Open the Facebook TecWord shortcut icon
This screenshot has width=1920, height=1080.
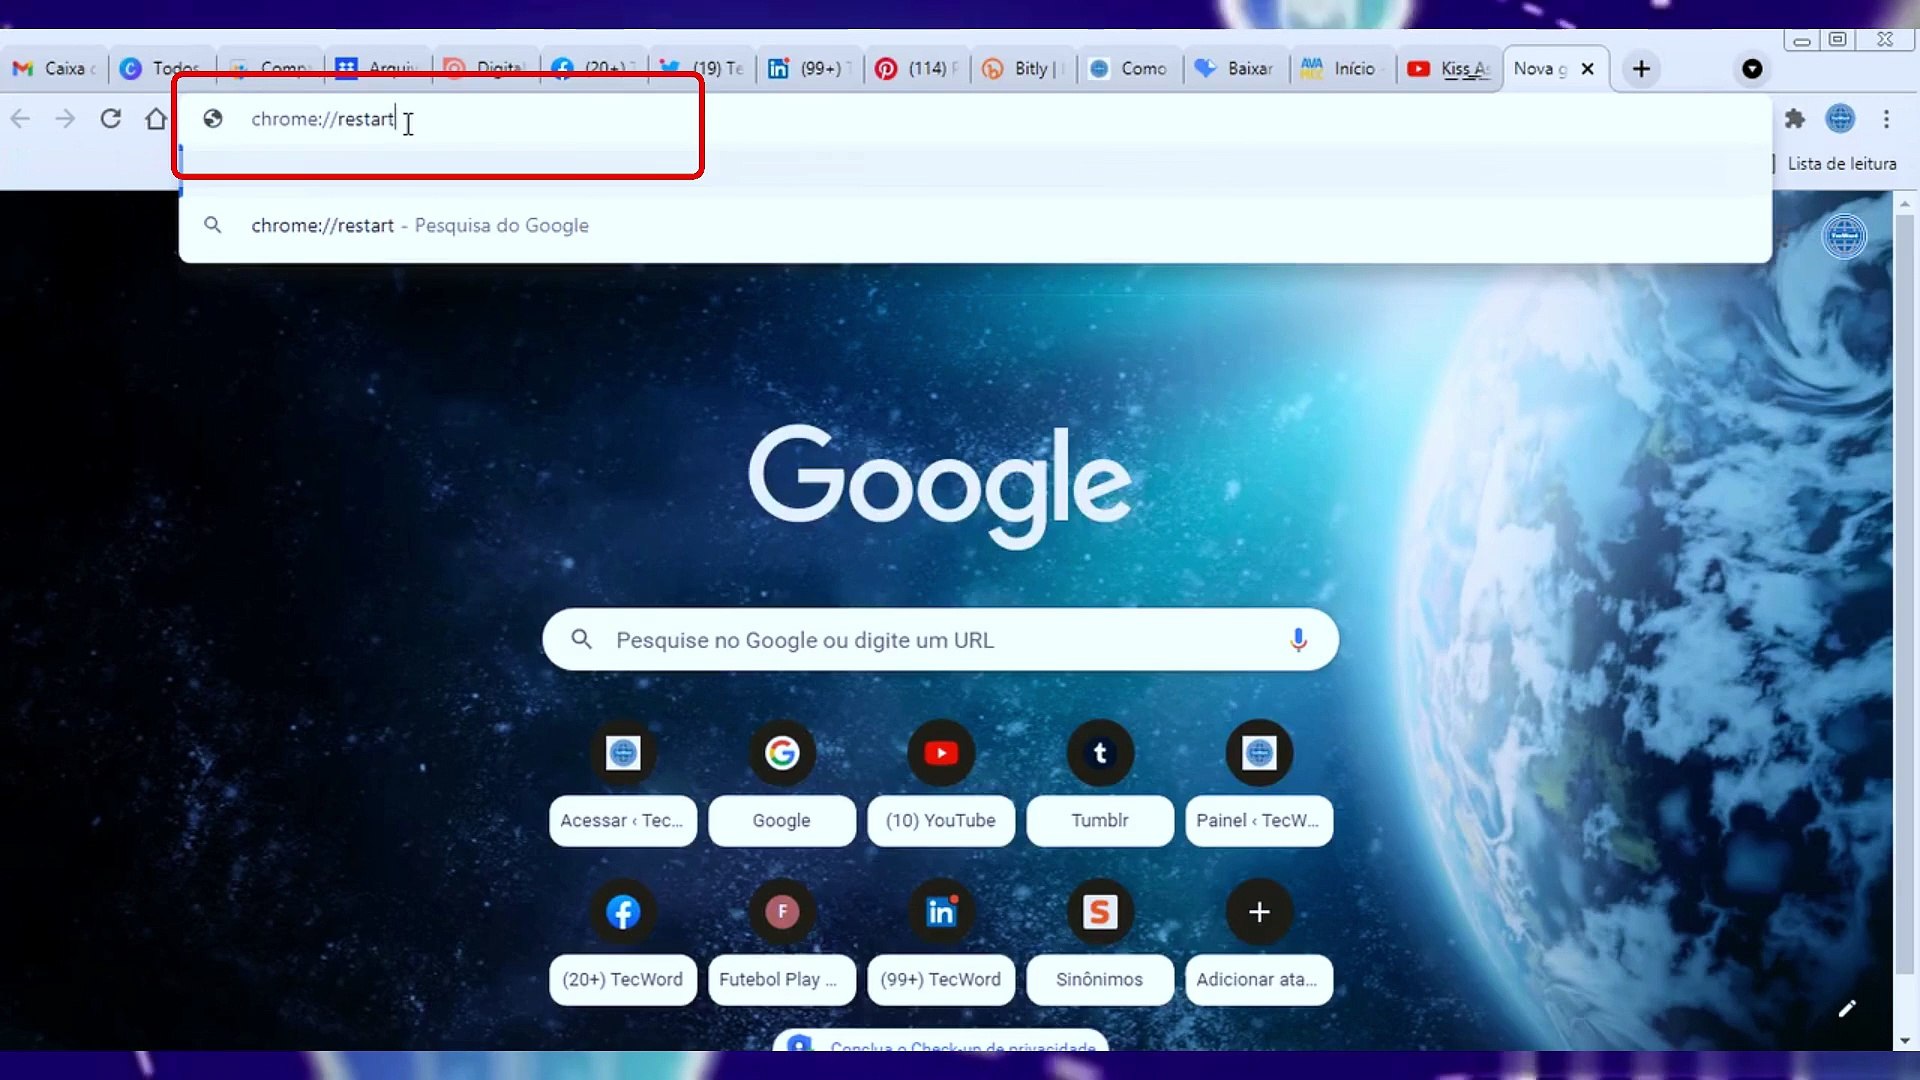(623, 912)
